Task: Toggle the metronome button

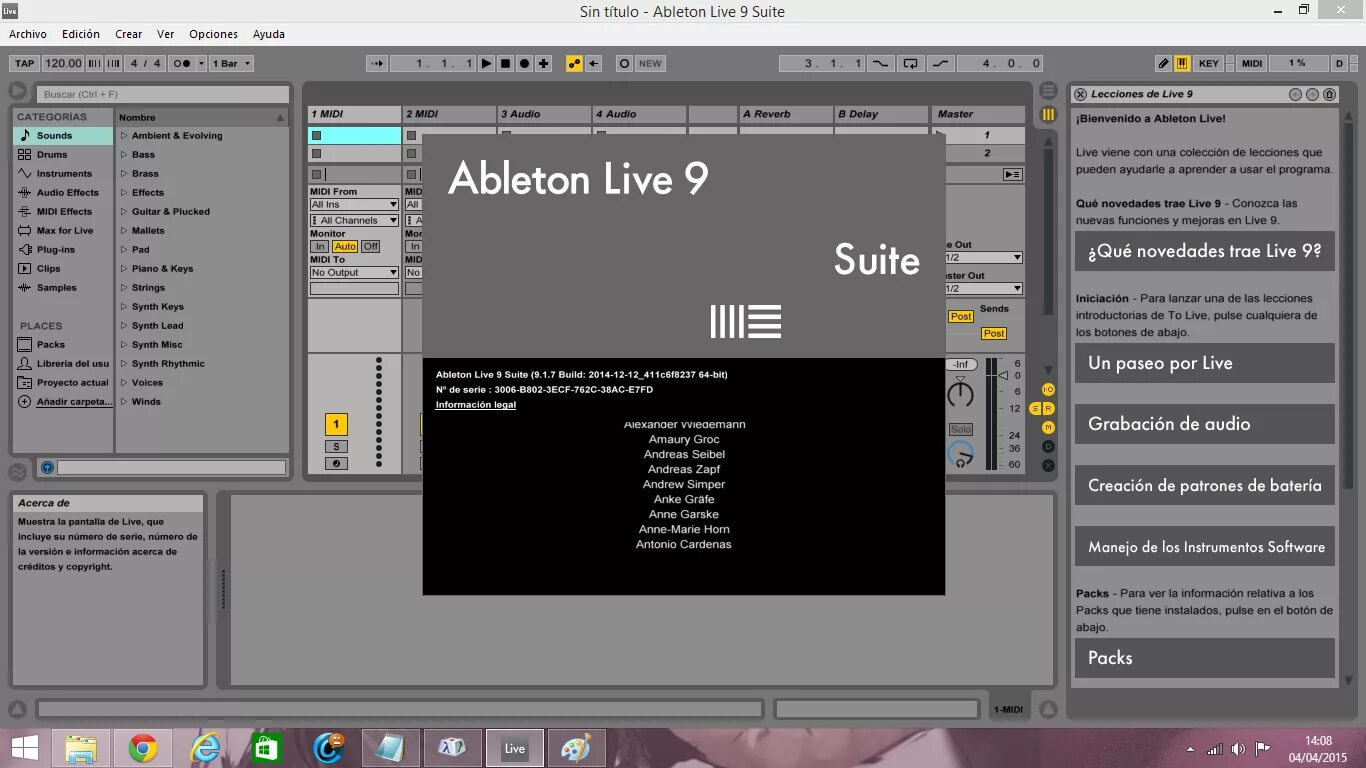Action: pyautogui.click(x=184, y=63)
